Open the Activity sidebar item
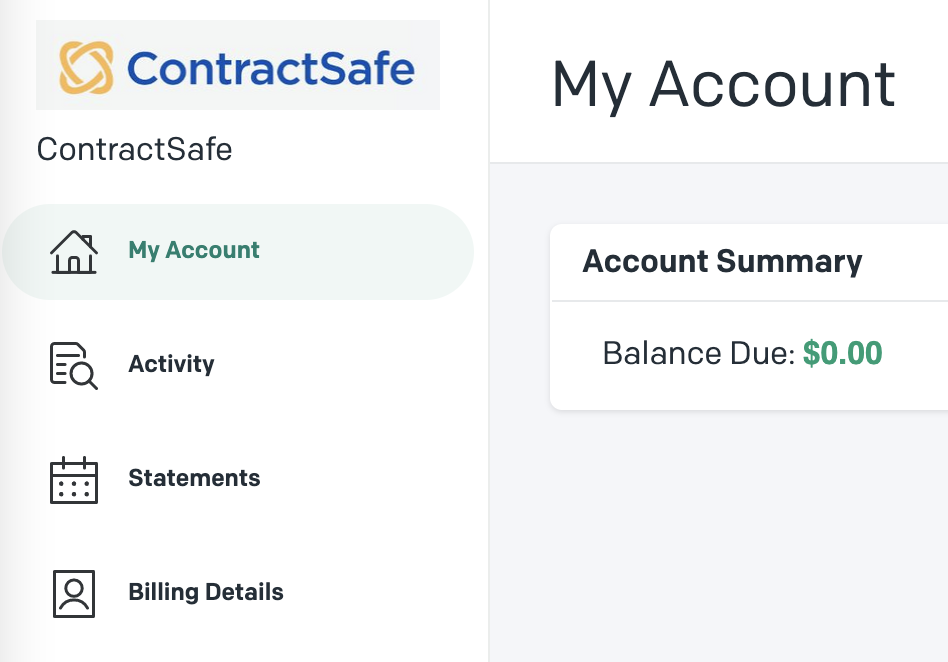948x662 pixels. coord(171,364)
